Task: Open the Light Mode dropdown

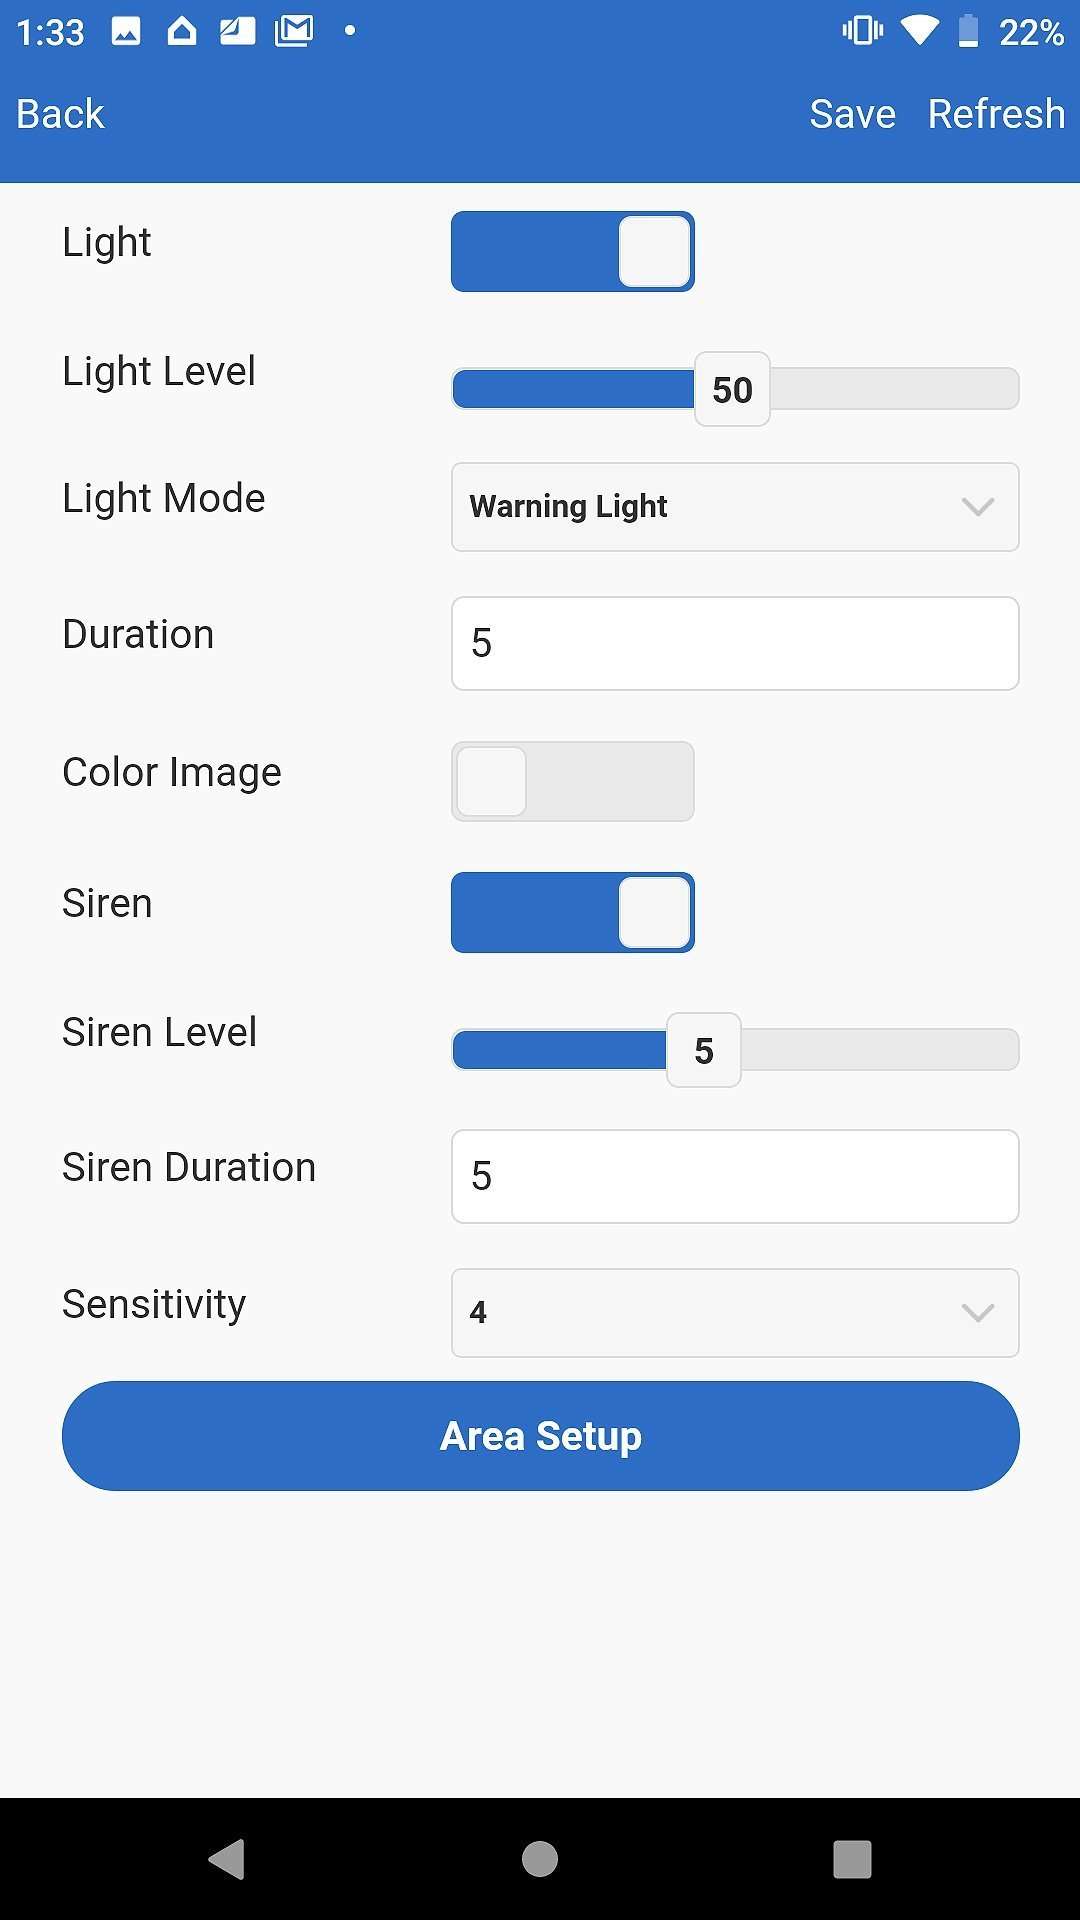Action: 734,507
